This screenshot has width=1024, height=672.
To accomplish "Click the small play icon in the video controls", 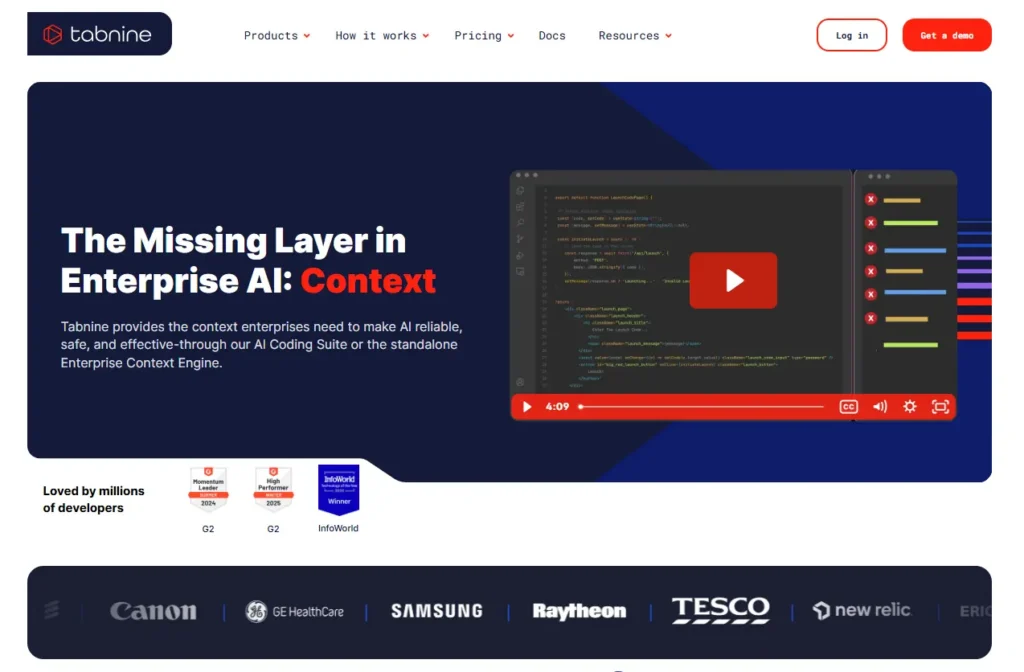I will 527,407.
